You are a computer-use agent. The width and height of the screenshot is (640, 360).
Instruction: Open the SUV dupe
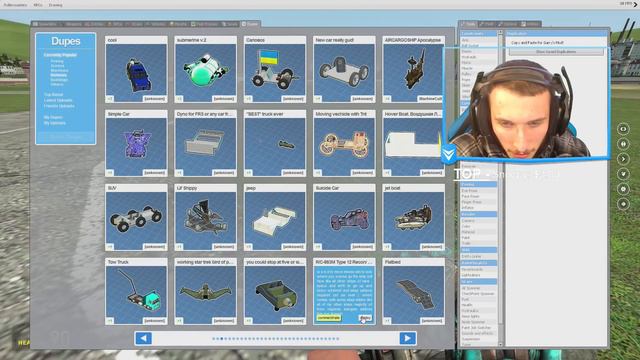tap(136, 217)
